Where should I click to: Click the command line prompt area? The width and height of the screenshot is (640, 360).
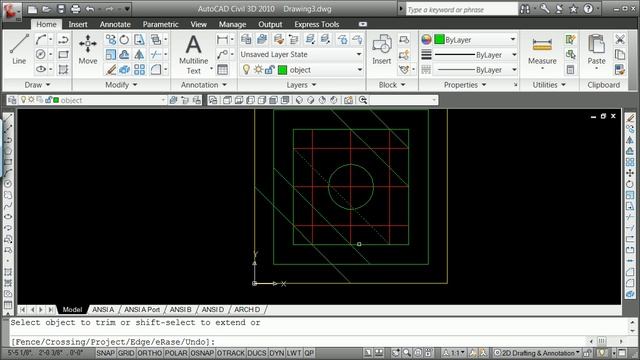[298, 342]
